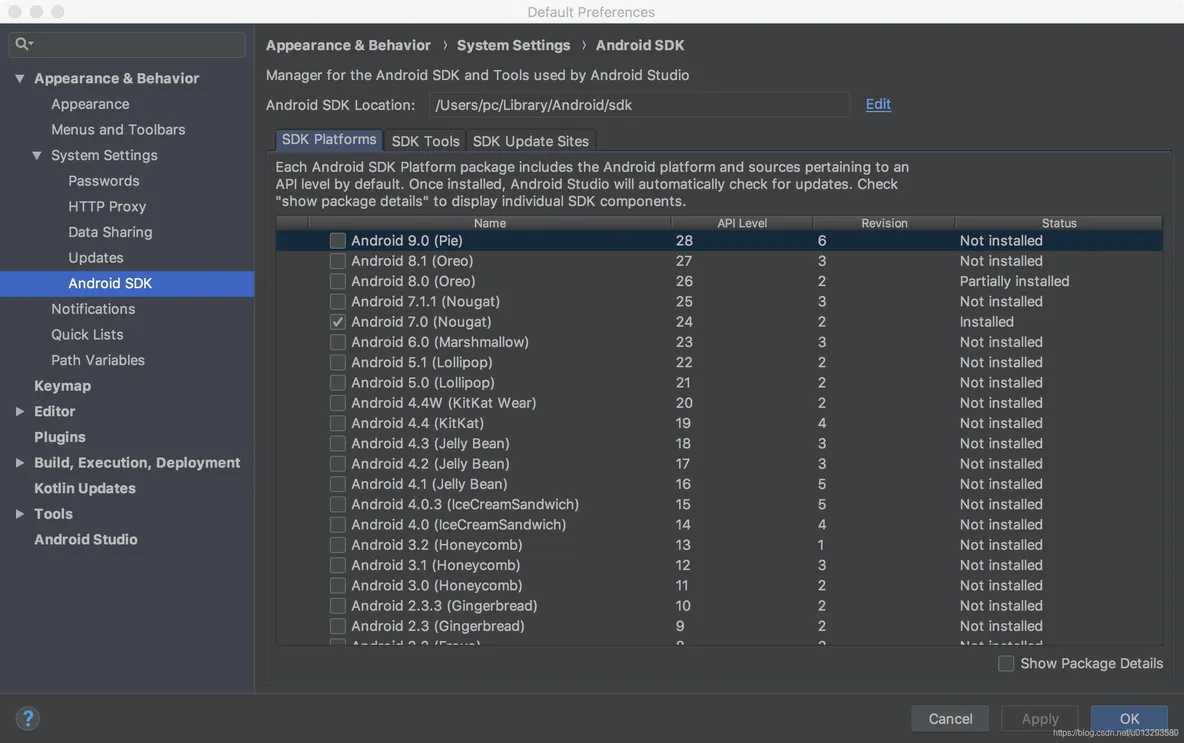Click the System Settings breadcrumb
Viewport: 1184px width, 743px height.
(x=513, y=45)
